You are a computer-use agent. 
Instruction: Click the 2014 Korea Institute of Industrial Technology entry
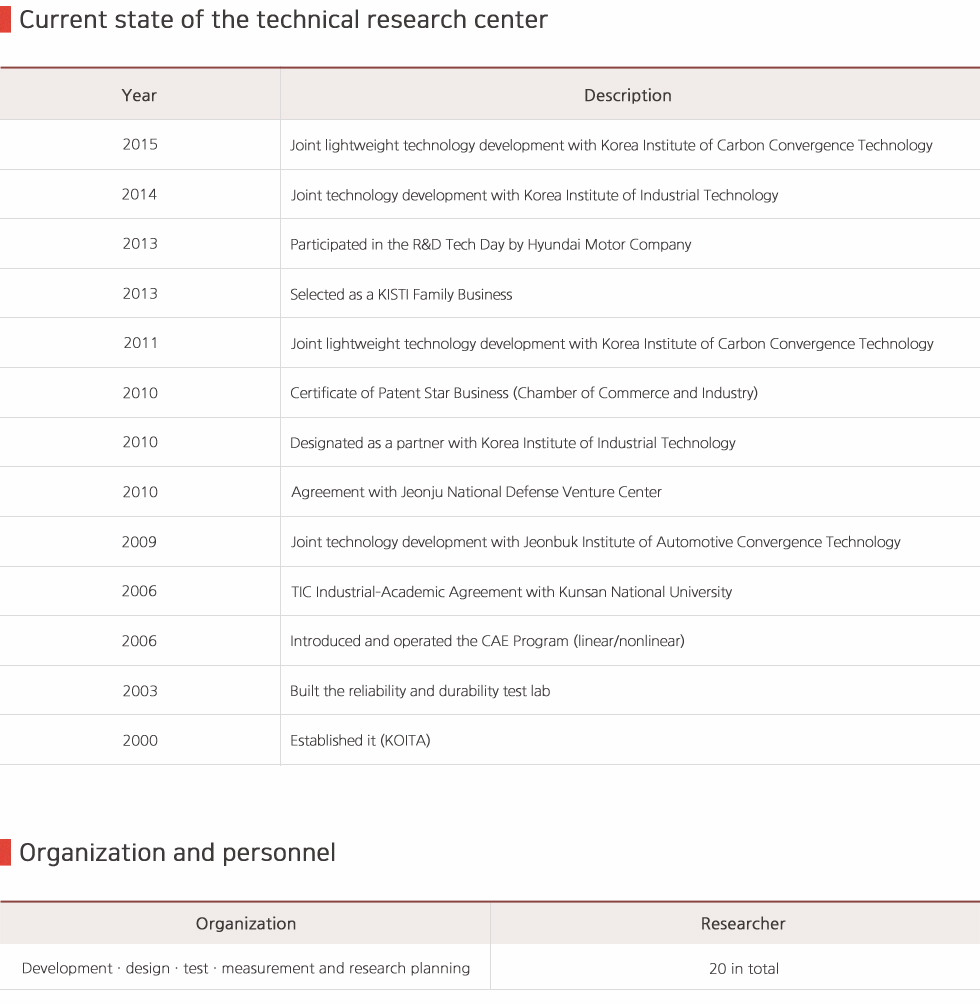[x=534, y=195]
